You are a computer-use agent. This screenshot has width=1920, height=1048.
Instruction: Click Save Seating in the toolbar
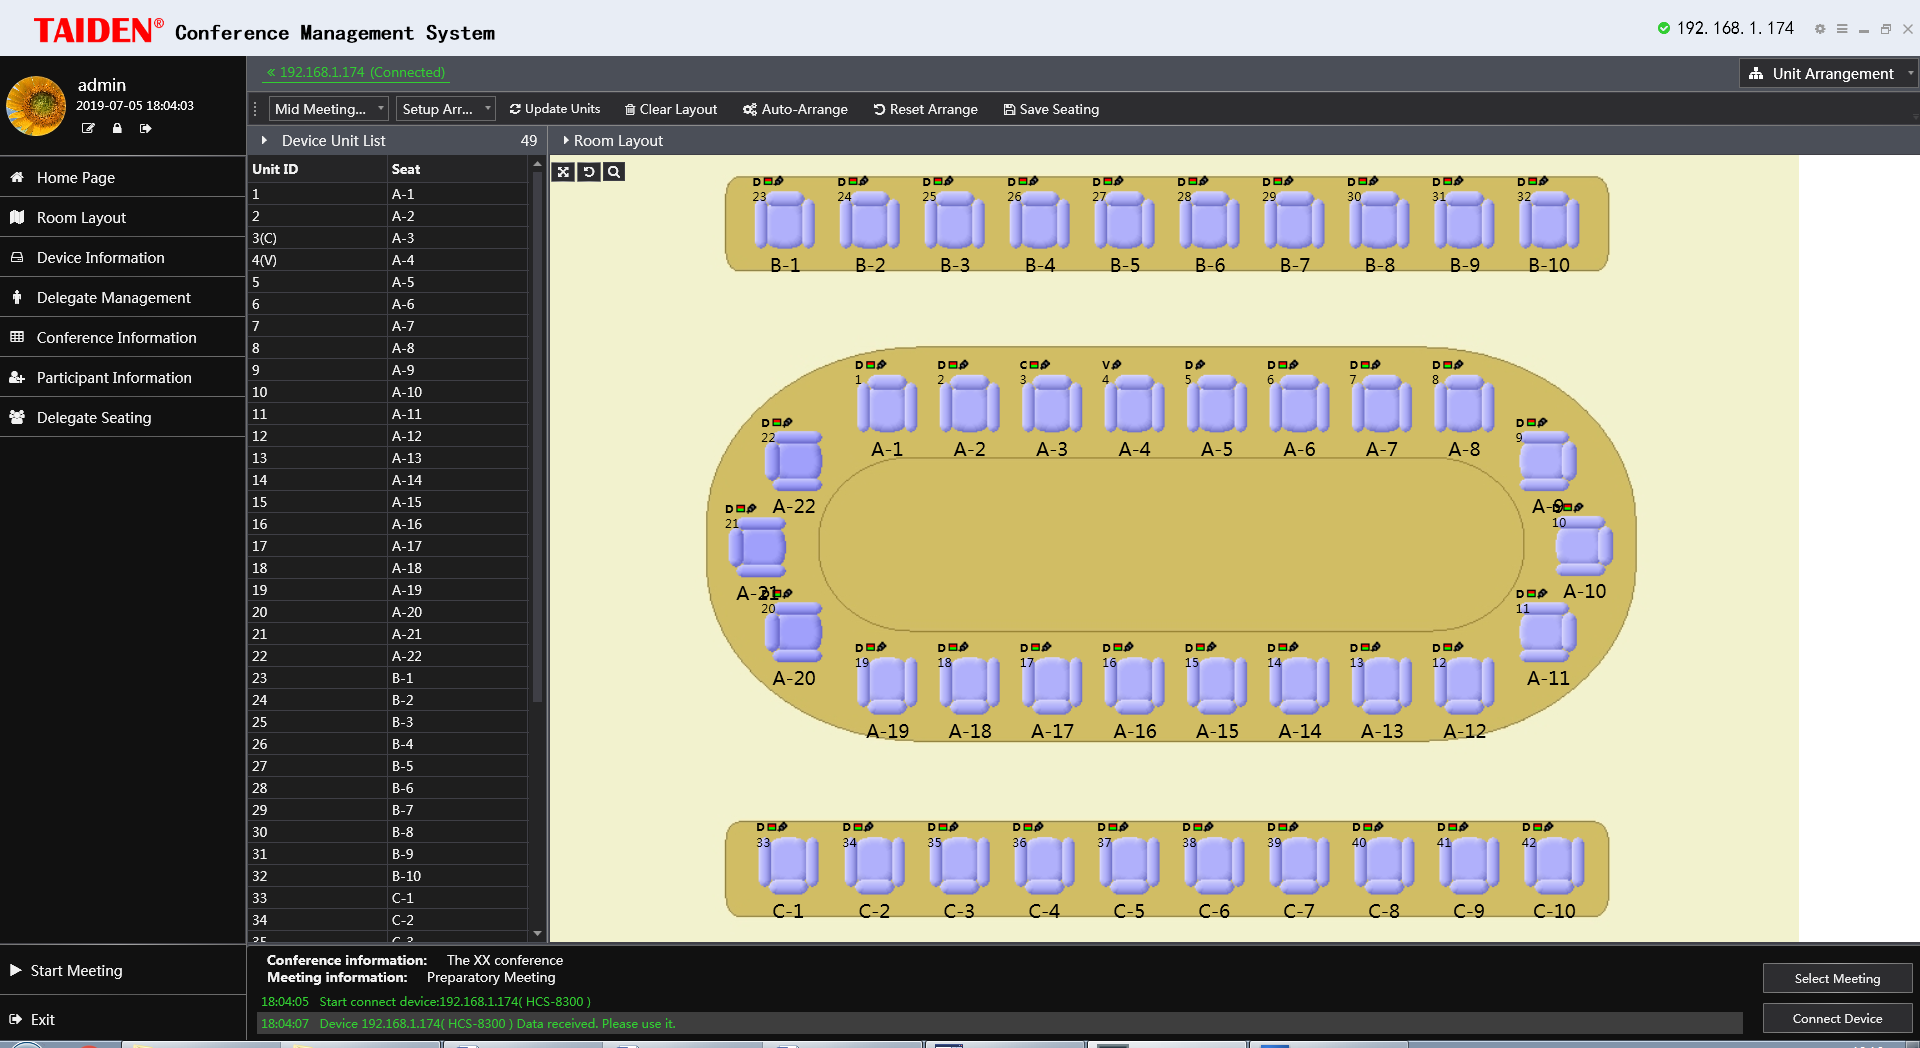pyautogui.click(x=1051, y=109)
